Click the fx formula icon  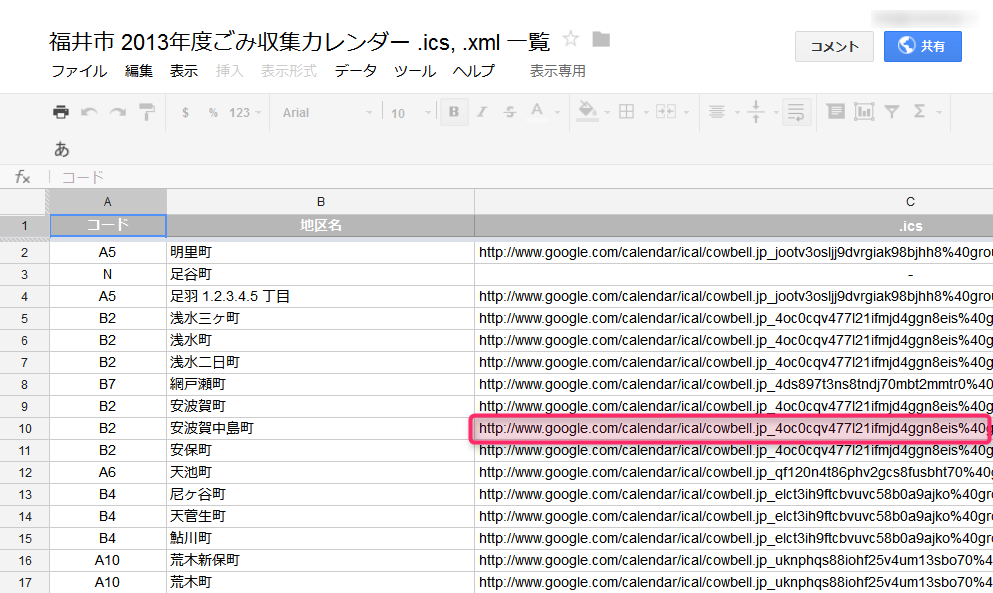point(23,177)
